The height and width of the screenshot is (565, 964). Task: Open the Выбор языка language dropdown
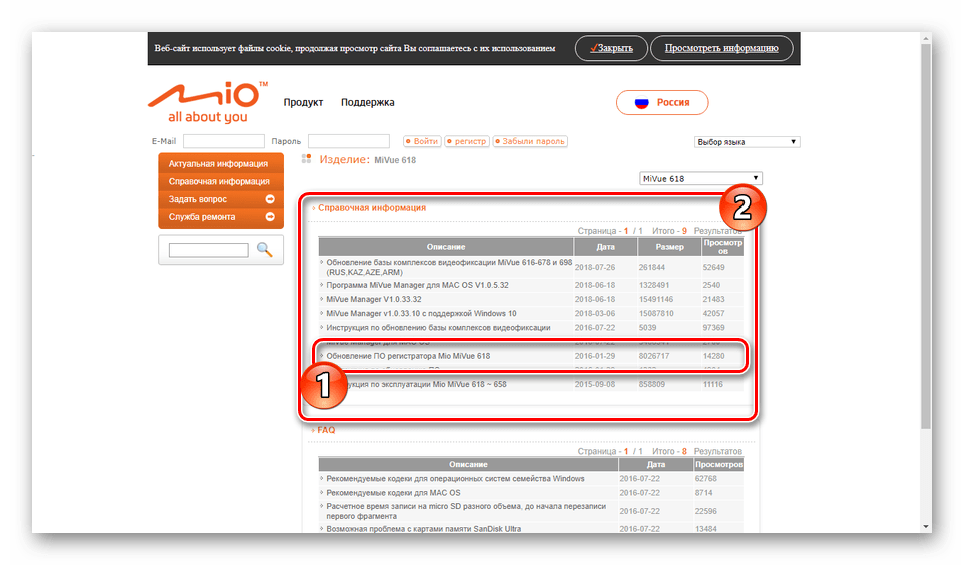tap(747, 142)
